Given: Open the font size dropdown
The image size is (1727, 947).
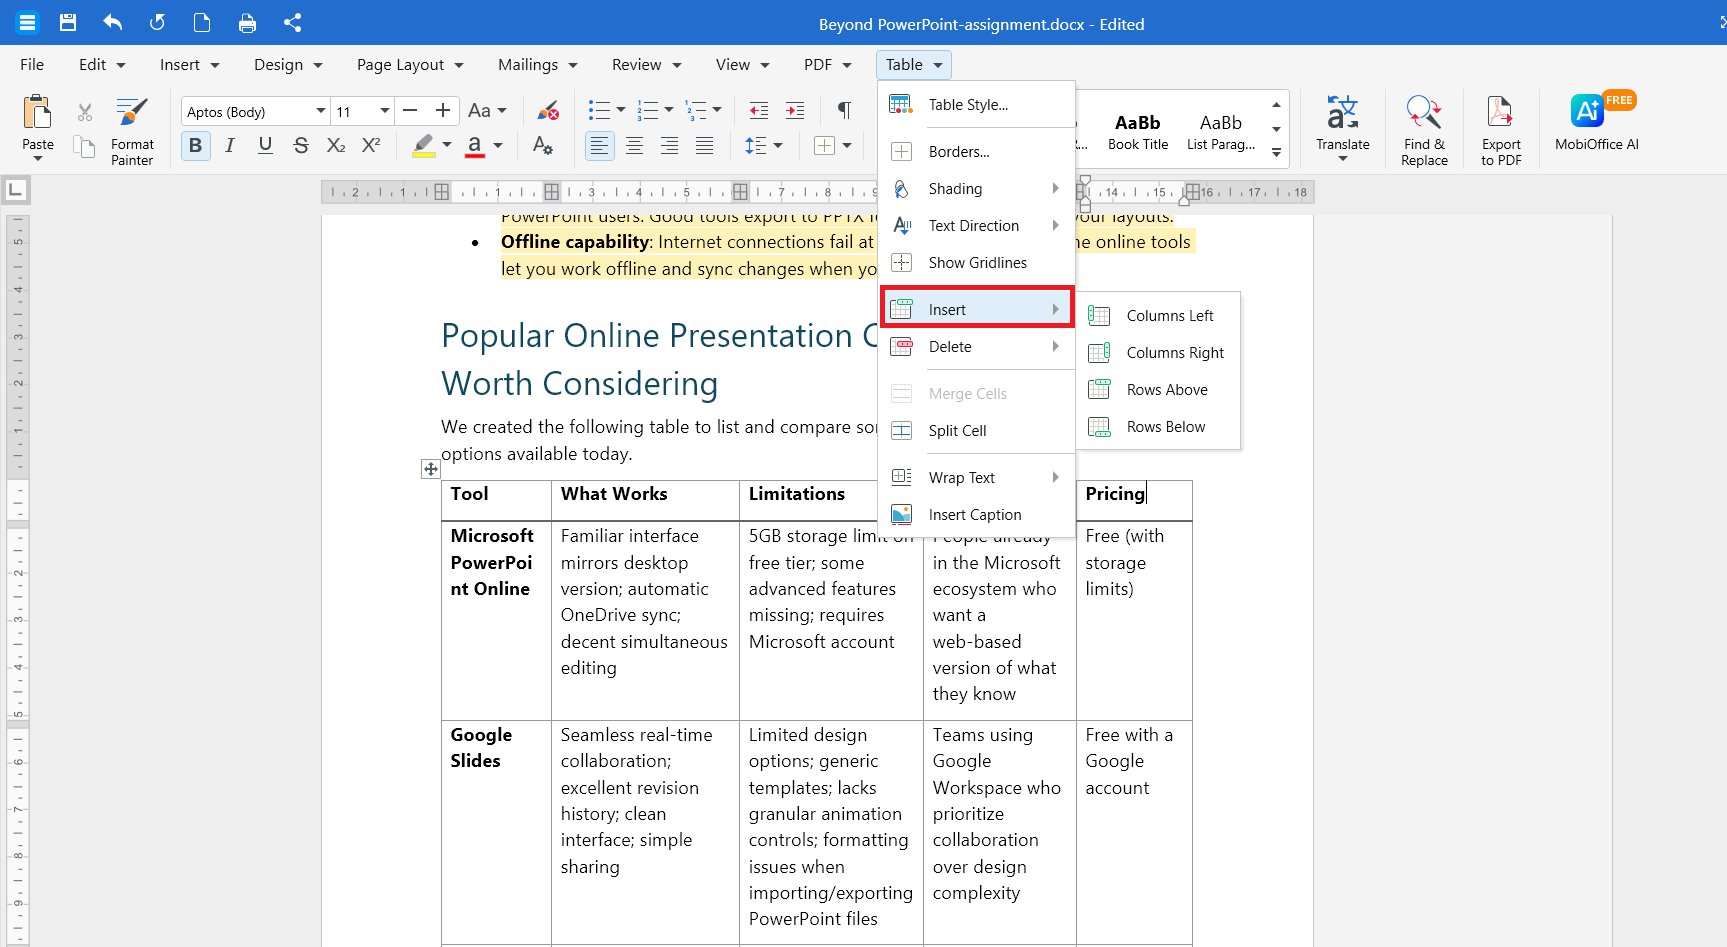Looking at the screenshot, I should click(384, 111).
